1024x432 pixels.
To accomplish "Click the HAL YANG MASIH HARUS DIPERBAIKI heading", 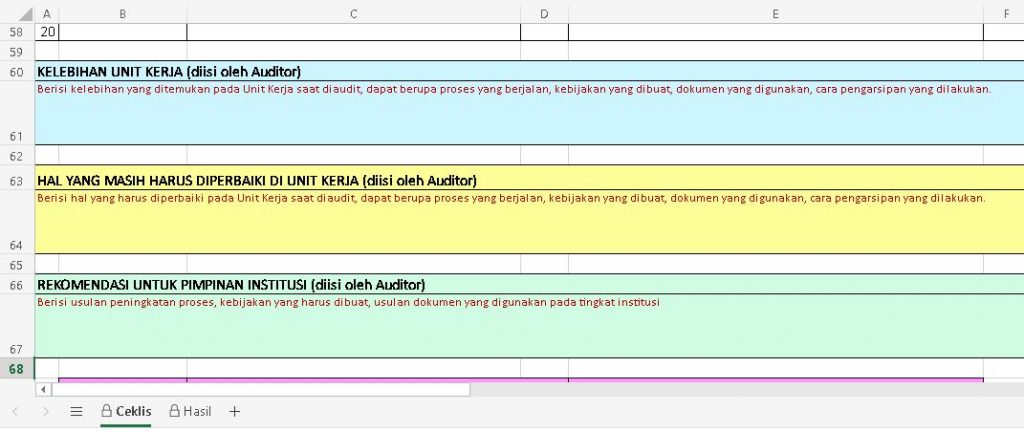I will (256, 181).
